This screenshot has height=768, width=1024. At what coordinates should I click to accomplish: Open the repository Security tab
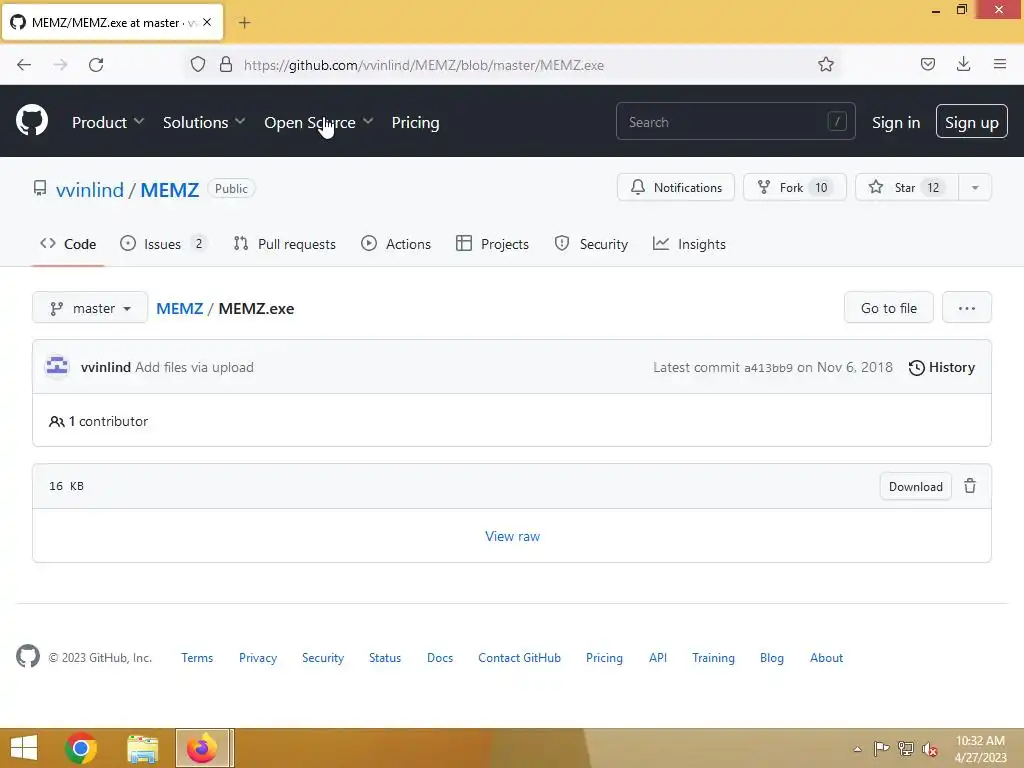592,244
